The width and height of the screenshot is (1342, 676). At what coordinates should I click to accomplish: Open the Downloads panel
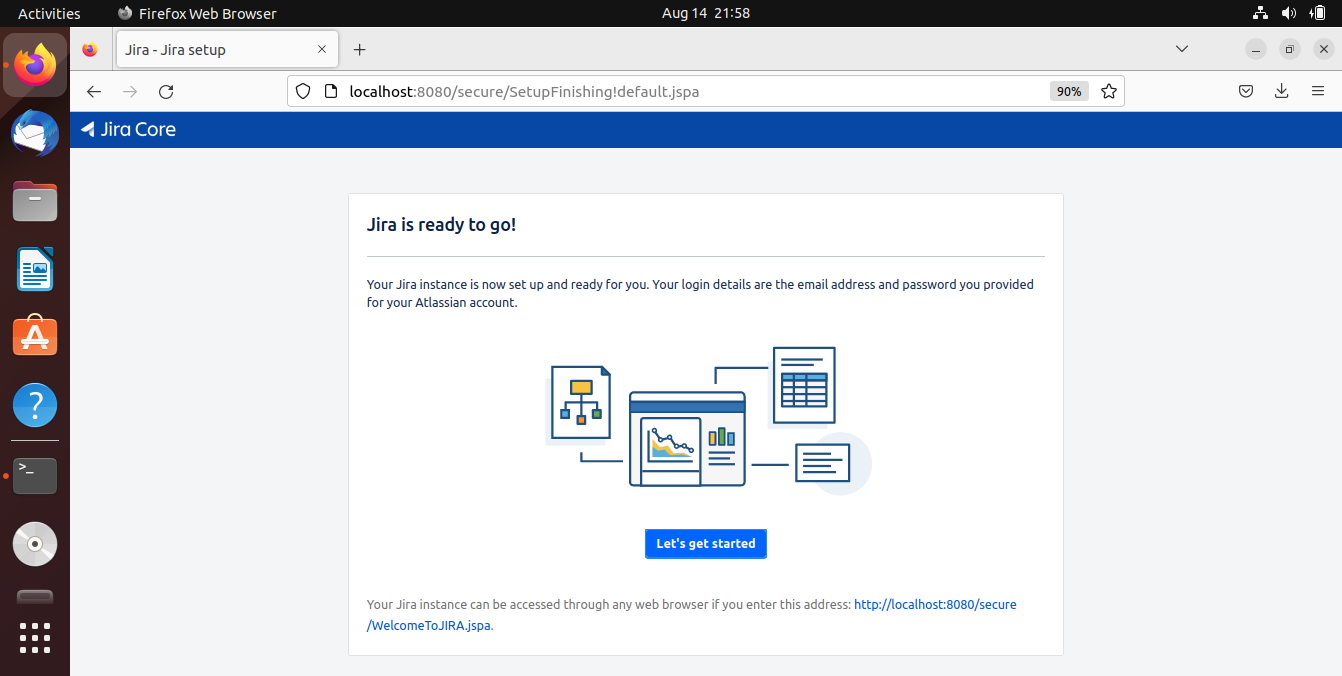pyautogui.click(x=1281, y=91)
